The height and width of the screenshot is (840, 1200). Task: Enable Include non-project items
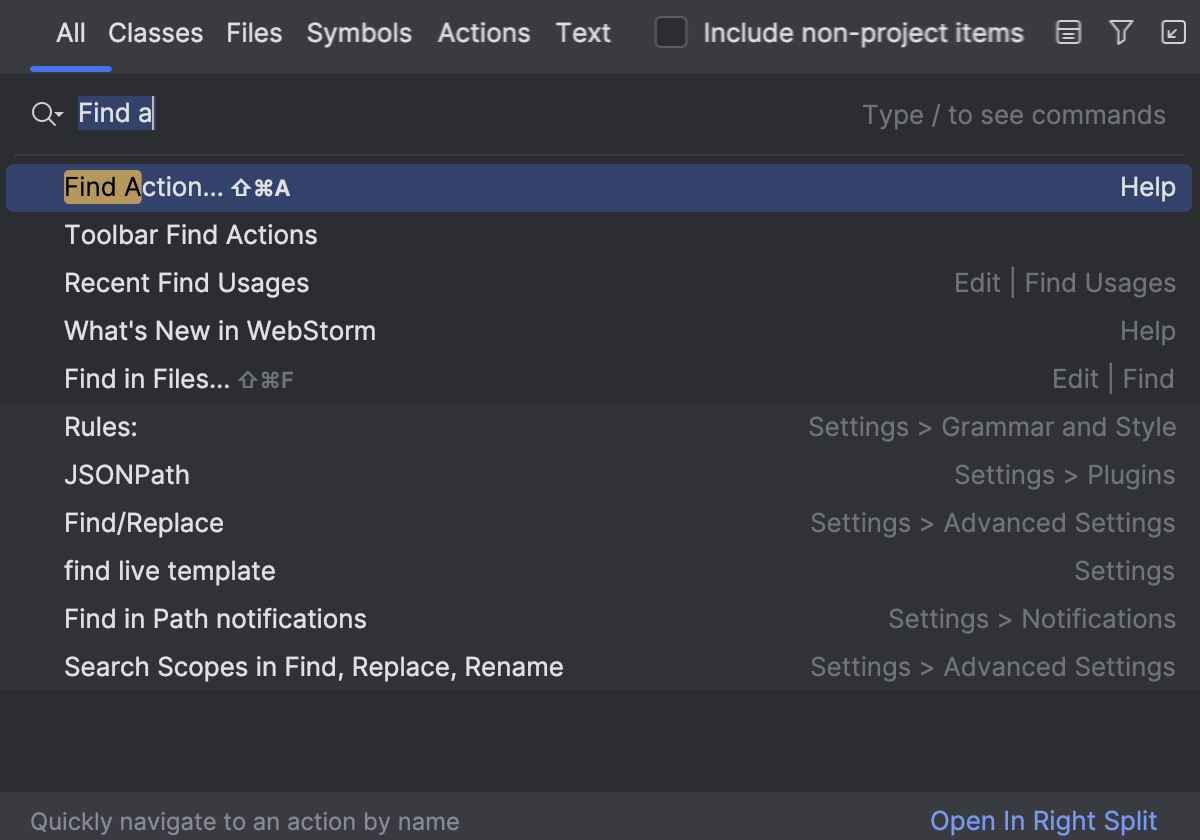tap(670, 32)
